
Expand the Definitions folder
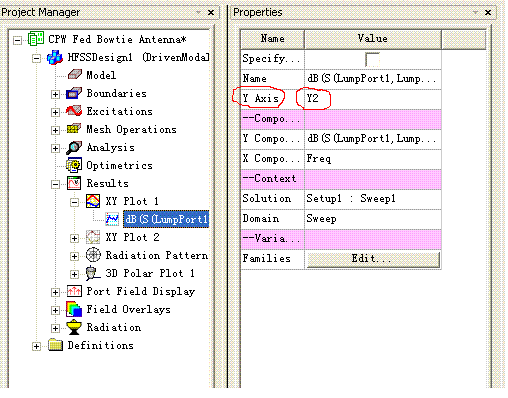click(x=36, y=347)
